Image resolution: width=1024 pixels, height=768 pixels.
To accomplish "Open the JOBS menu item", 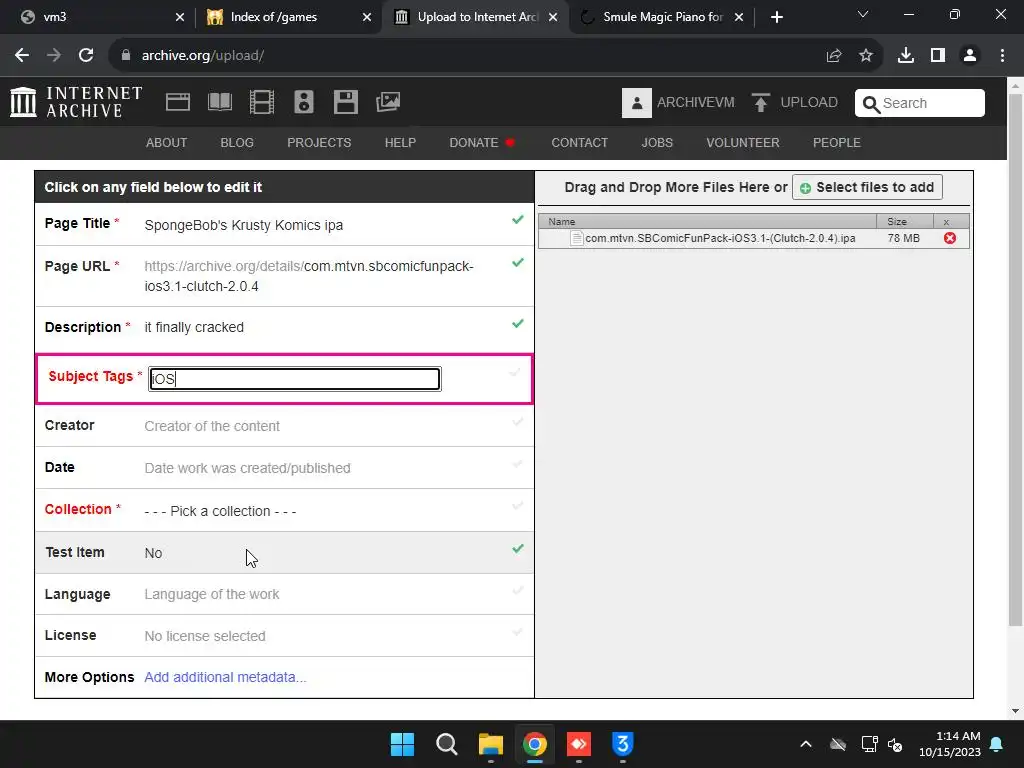I will [657, 142].
